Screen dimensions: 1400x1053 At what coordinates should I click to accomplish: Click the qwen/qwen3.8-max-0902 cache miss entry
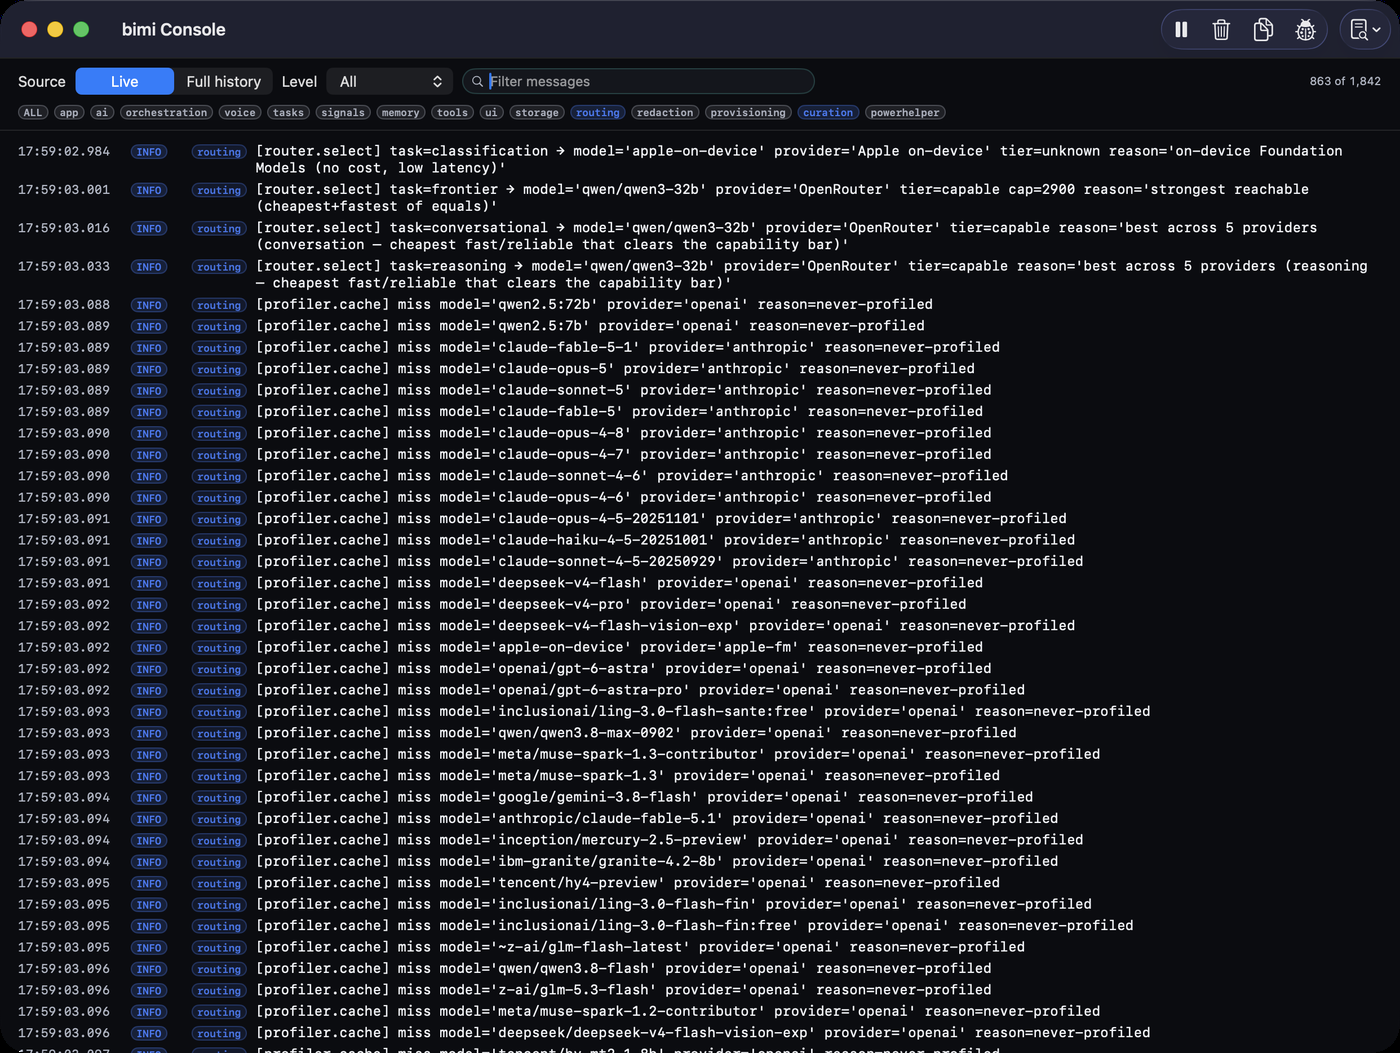(x=700, y=733)
